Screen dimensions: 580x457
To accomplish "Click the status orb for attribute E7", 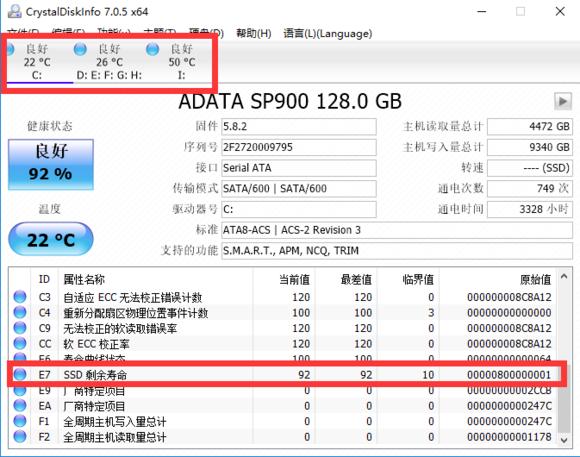I will coord(20,374).
